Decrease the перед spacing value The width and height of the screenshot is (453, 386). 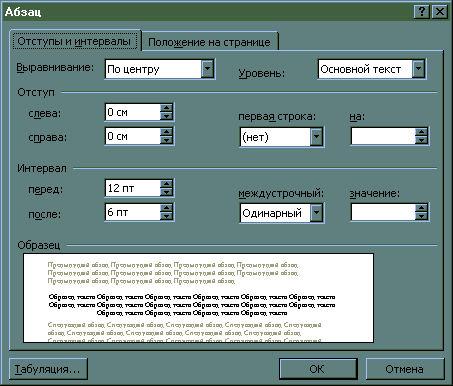(x=166, y=192)
